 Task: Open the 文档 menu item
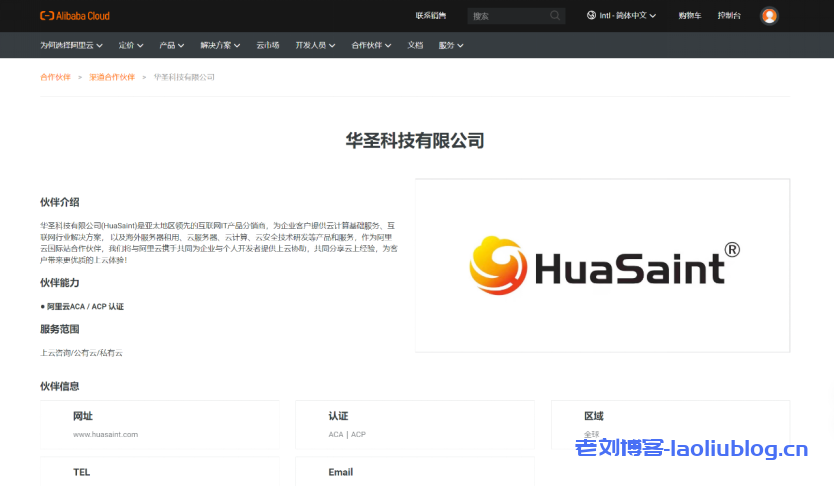(x=415, y=45)
